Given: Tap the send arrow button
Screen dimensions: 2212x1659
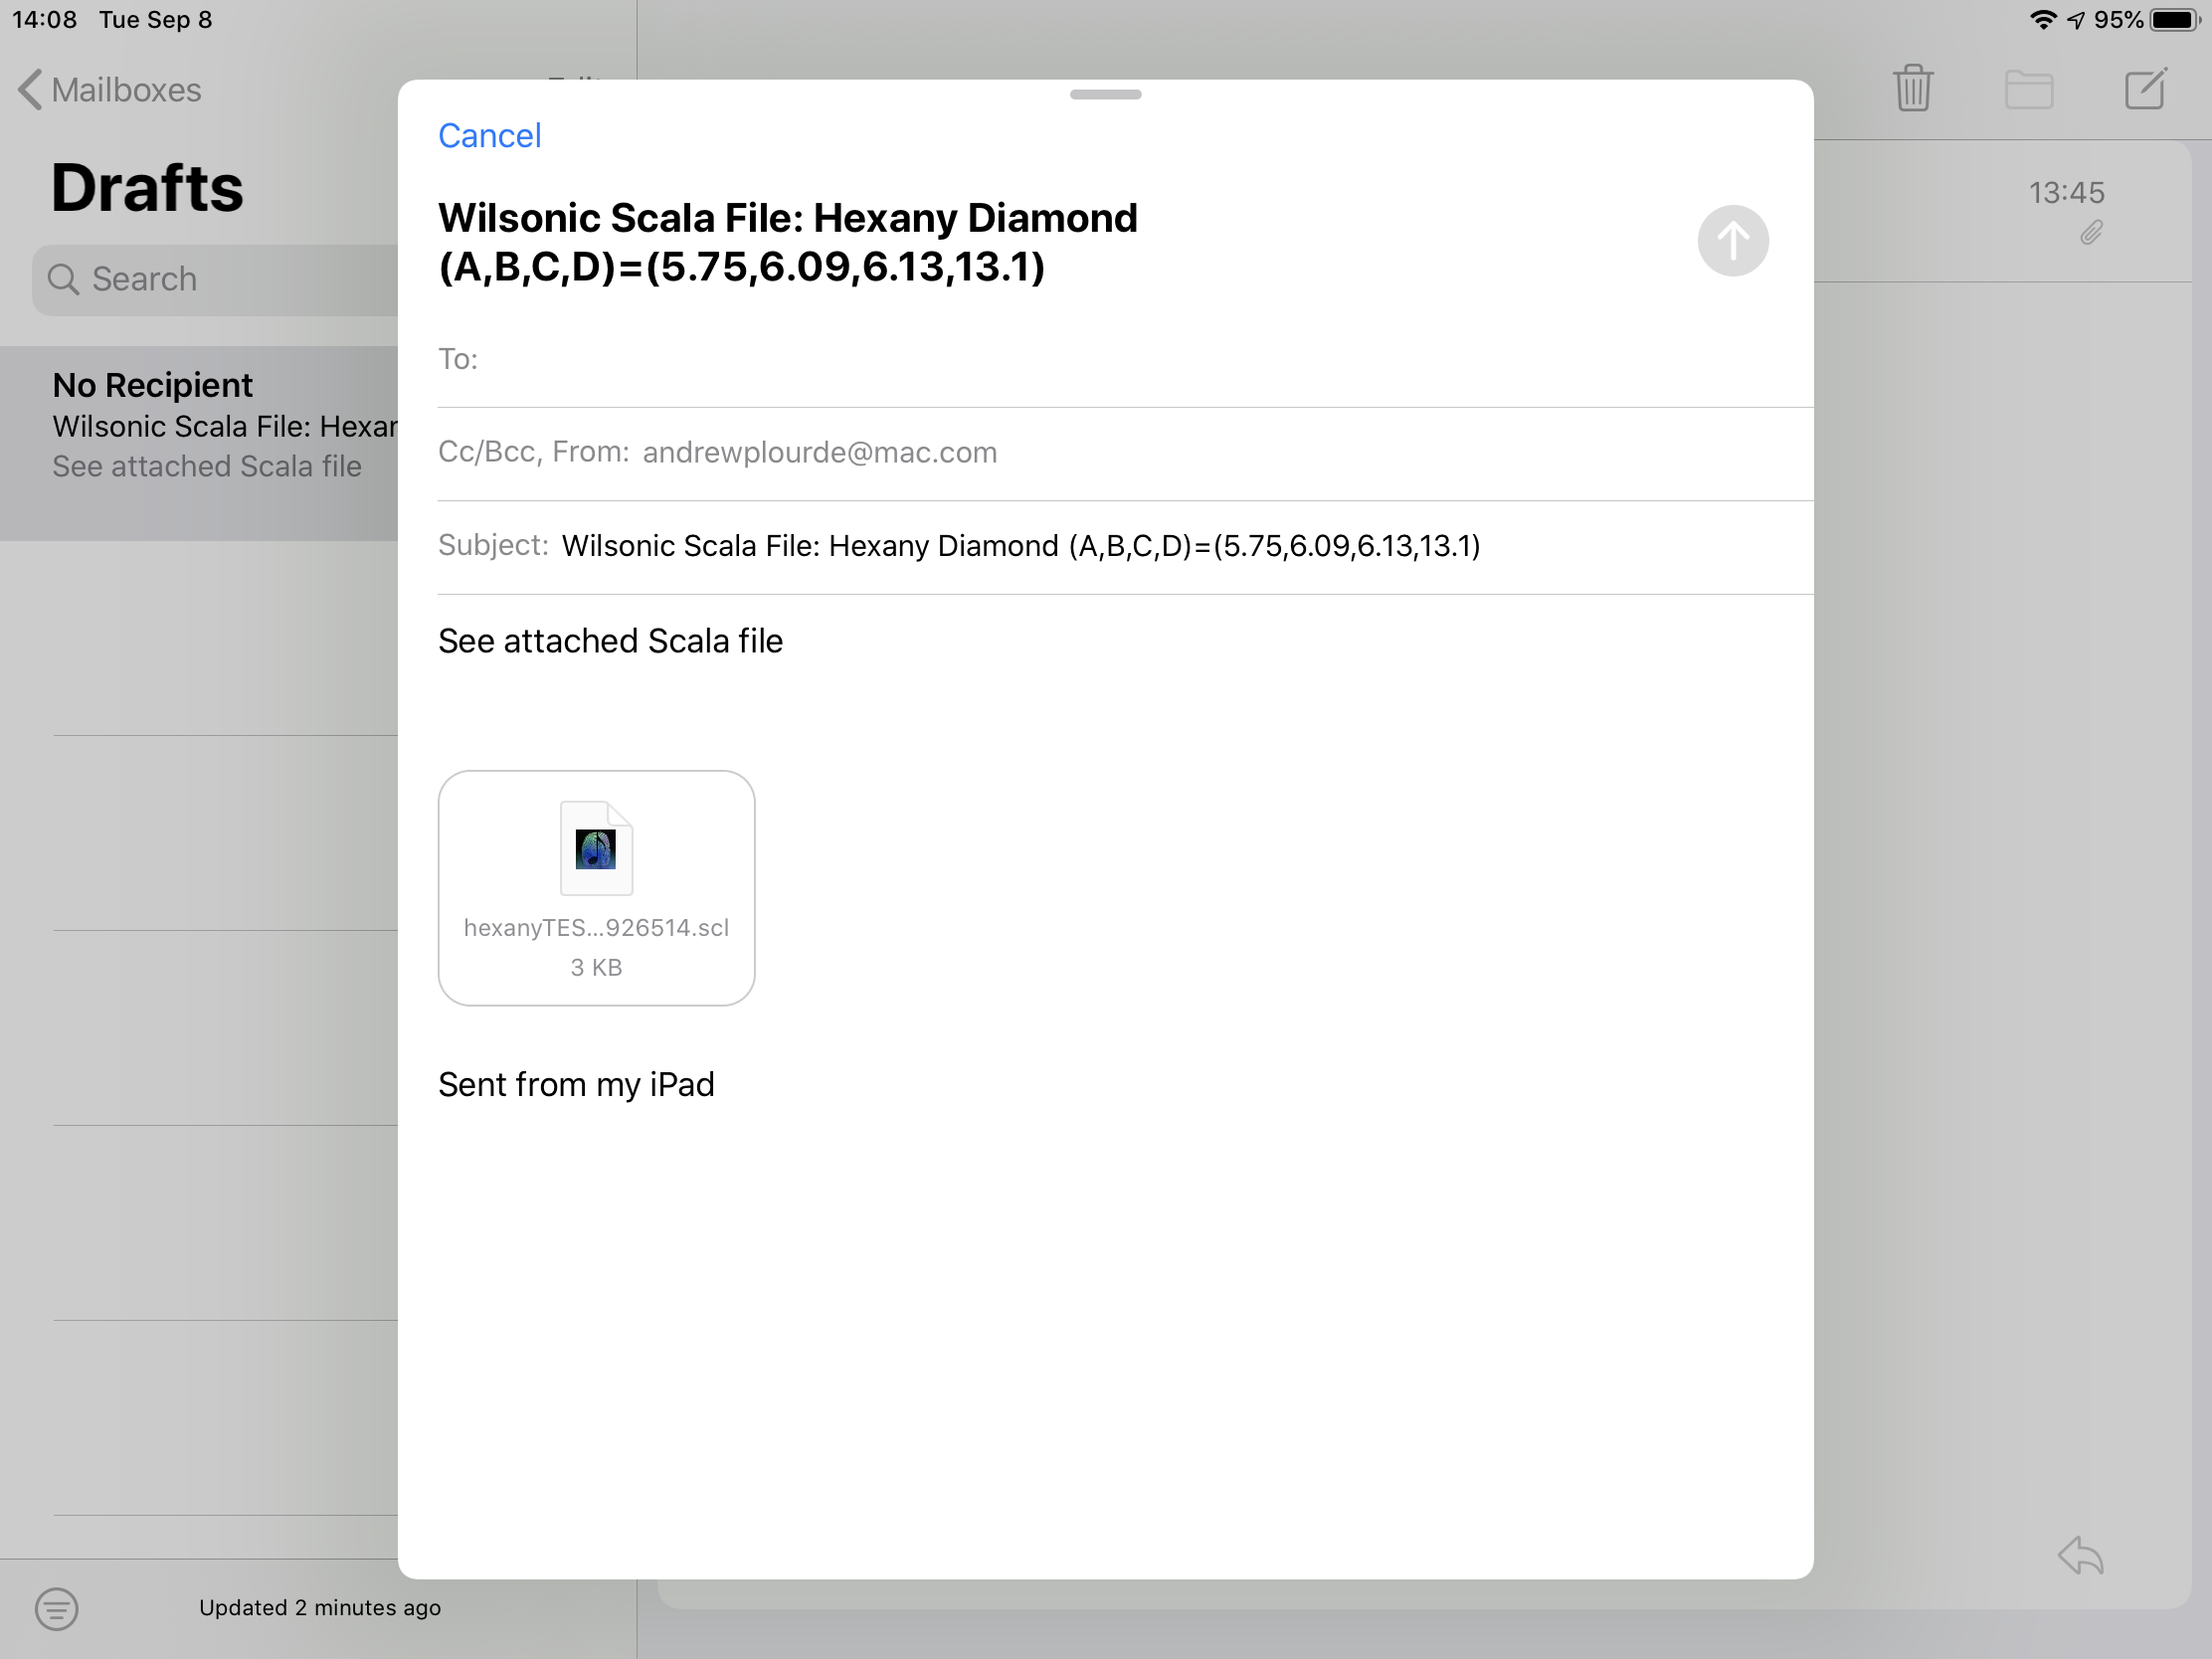Looking at the screenshot, I should click(1732, 241).
